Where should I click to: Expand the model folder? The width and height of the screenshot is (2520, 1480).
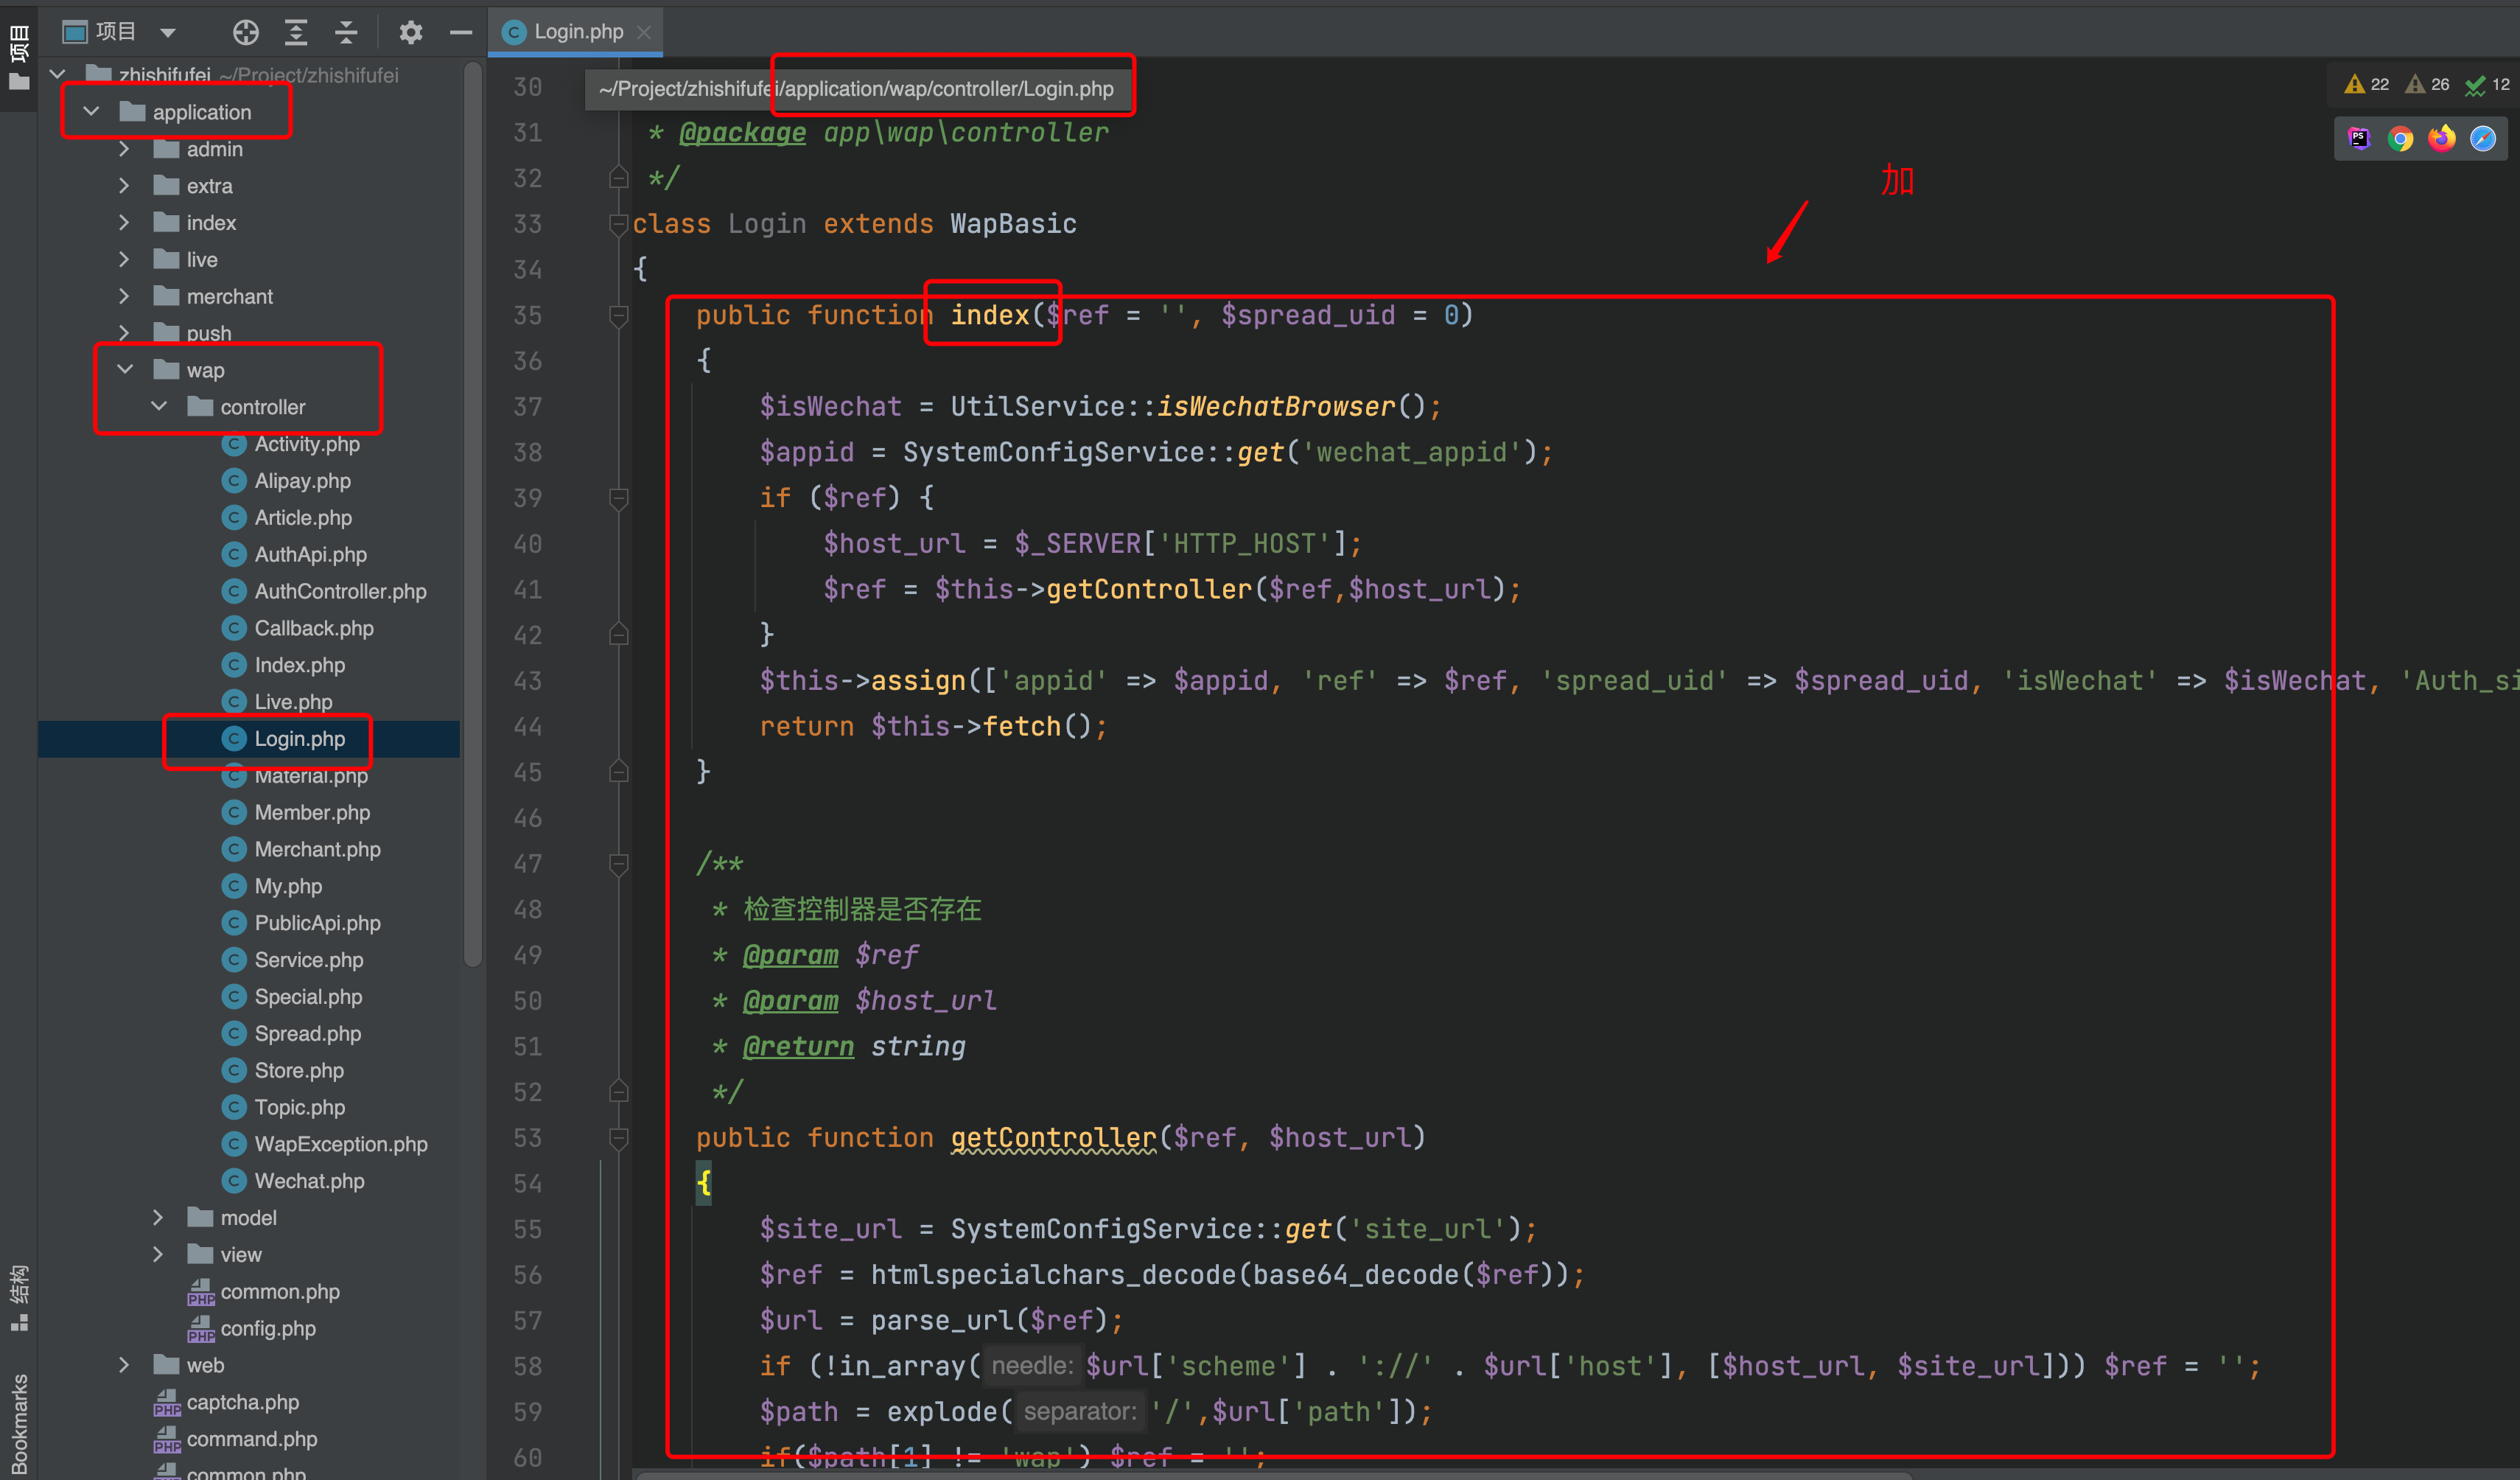pos(158,1217)
